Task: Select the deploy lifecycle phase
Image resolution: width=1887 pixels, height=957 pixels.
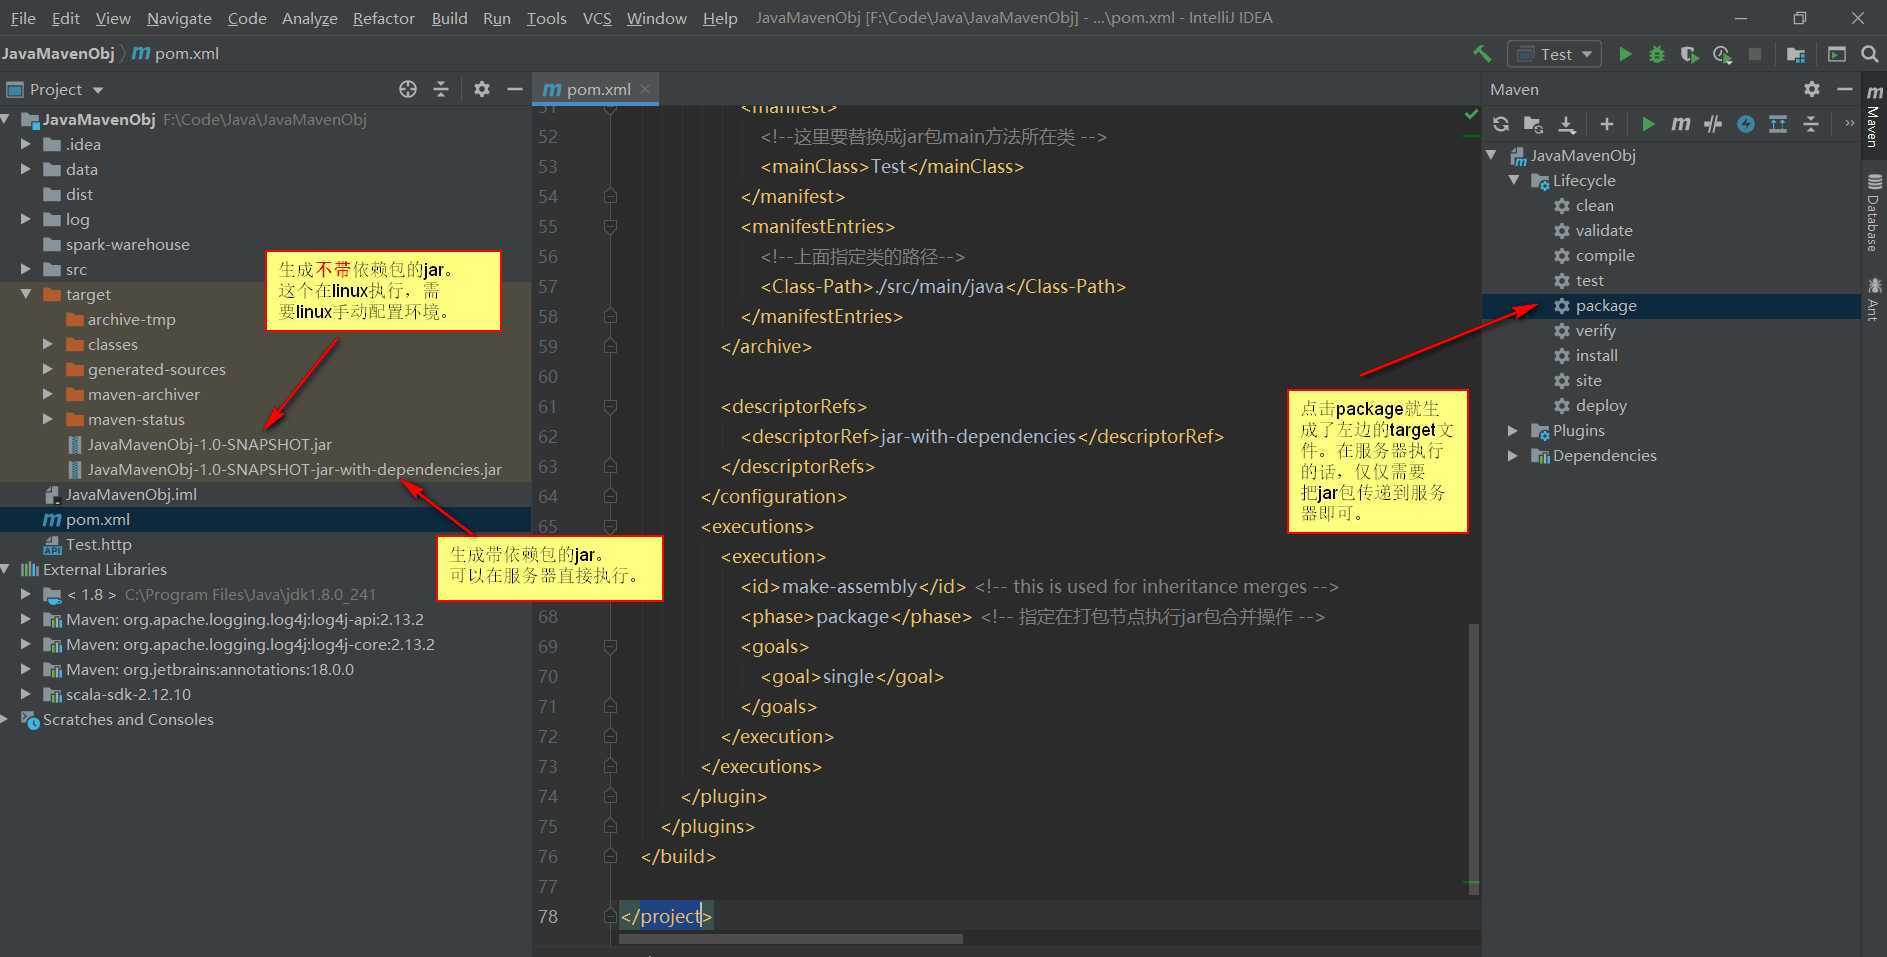Action: click(1600, 405)
